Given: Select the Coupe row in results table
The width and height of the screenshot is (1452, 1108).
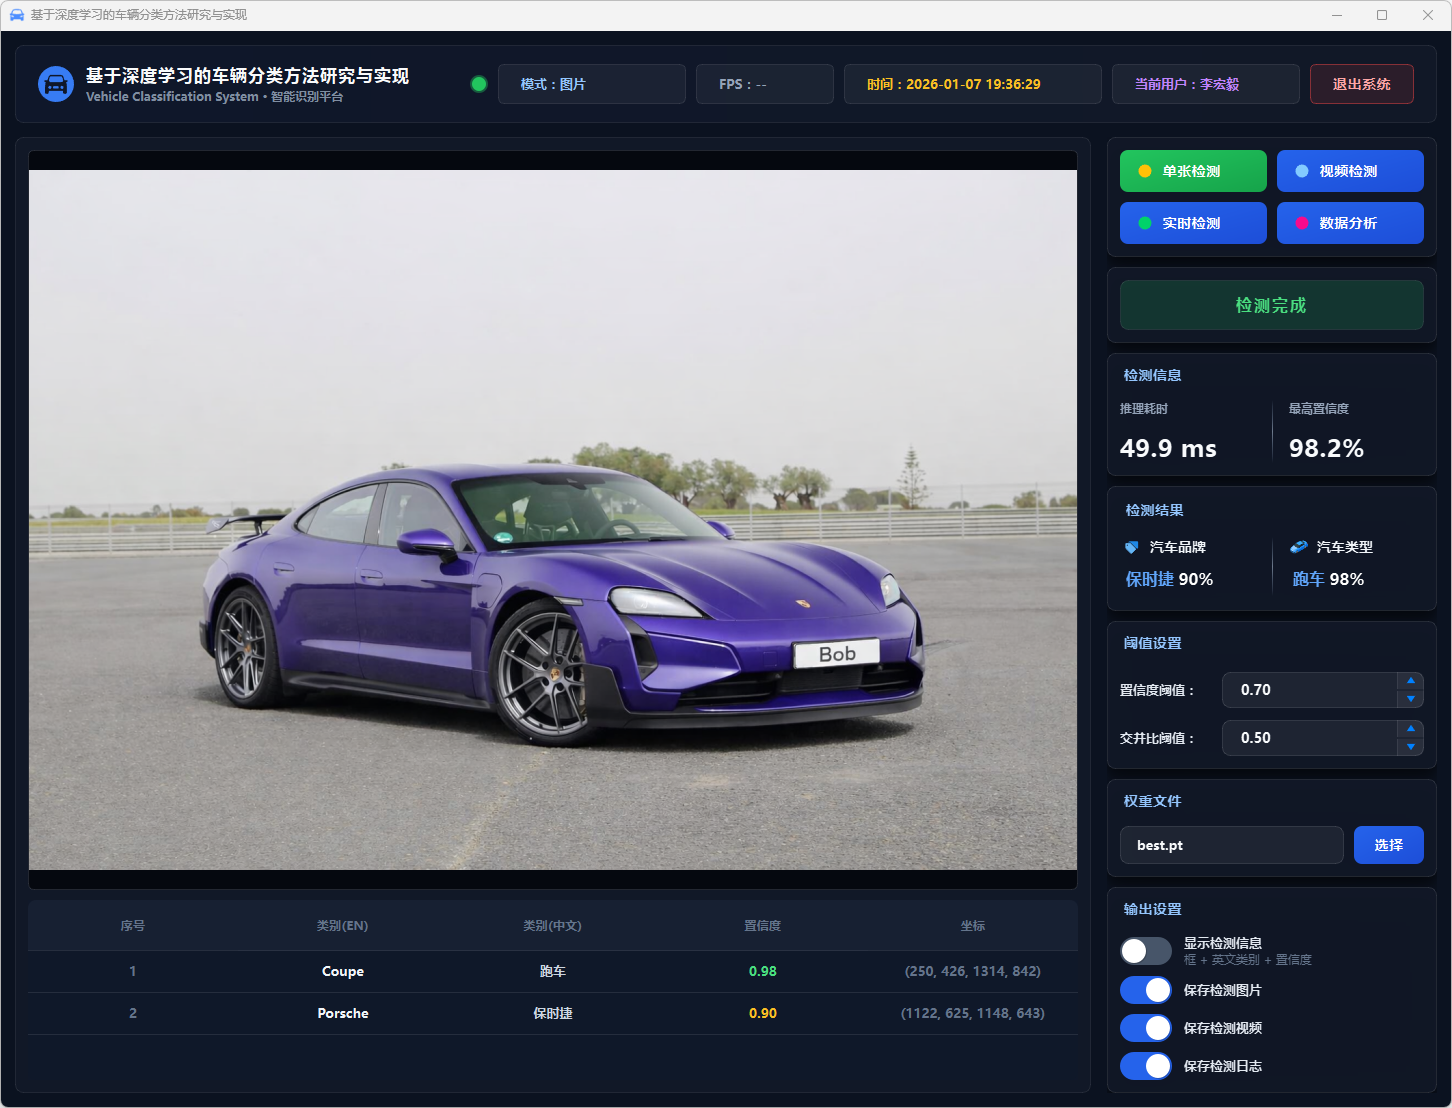Looking at the screenshot, I should (x=553, y=971).
